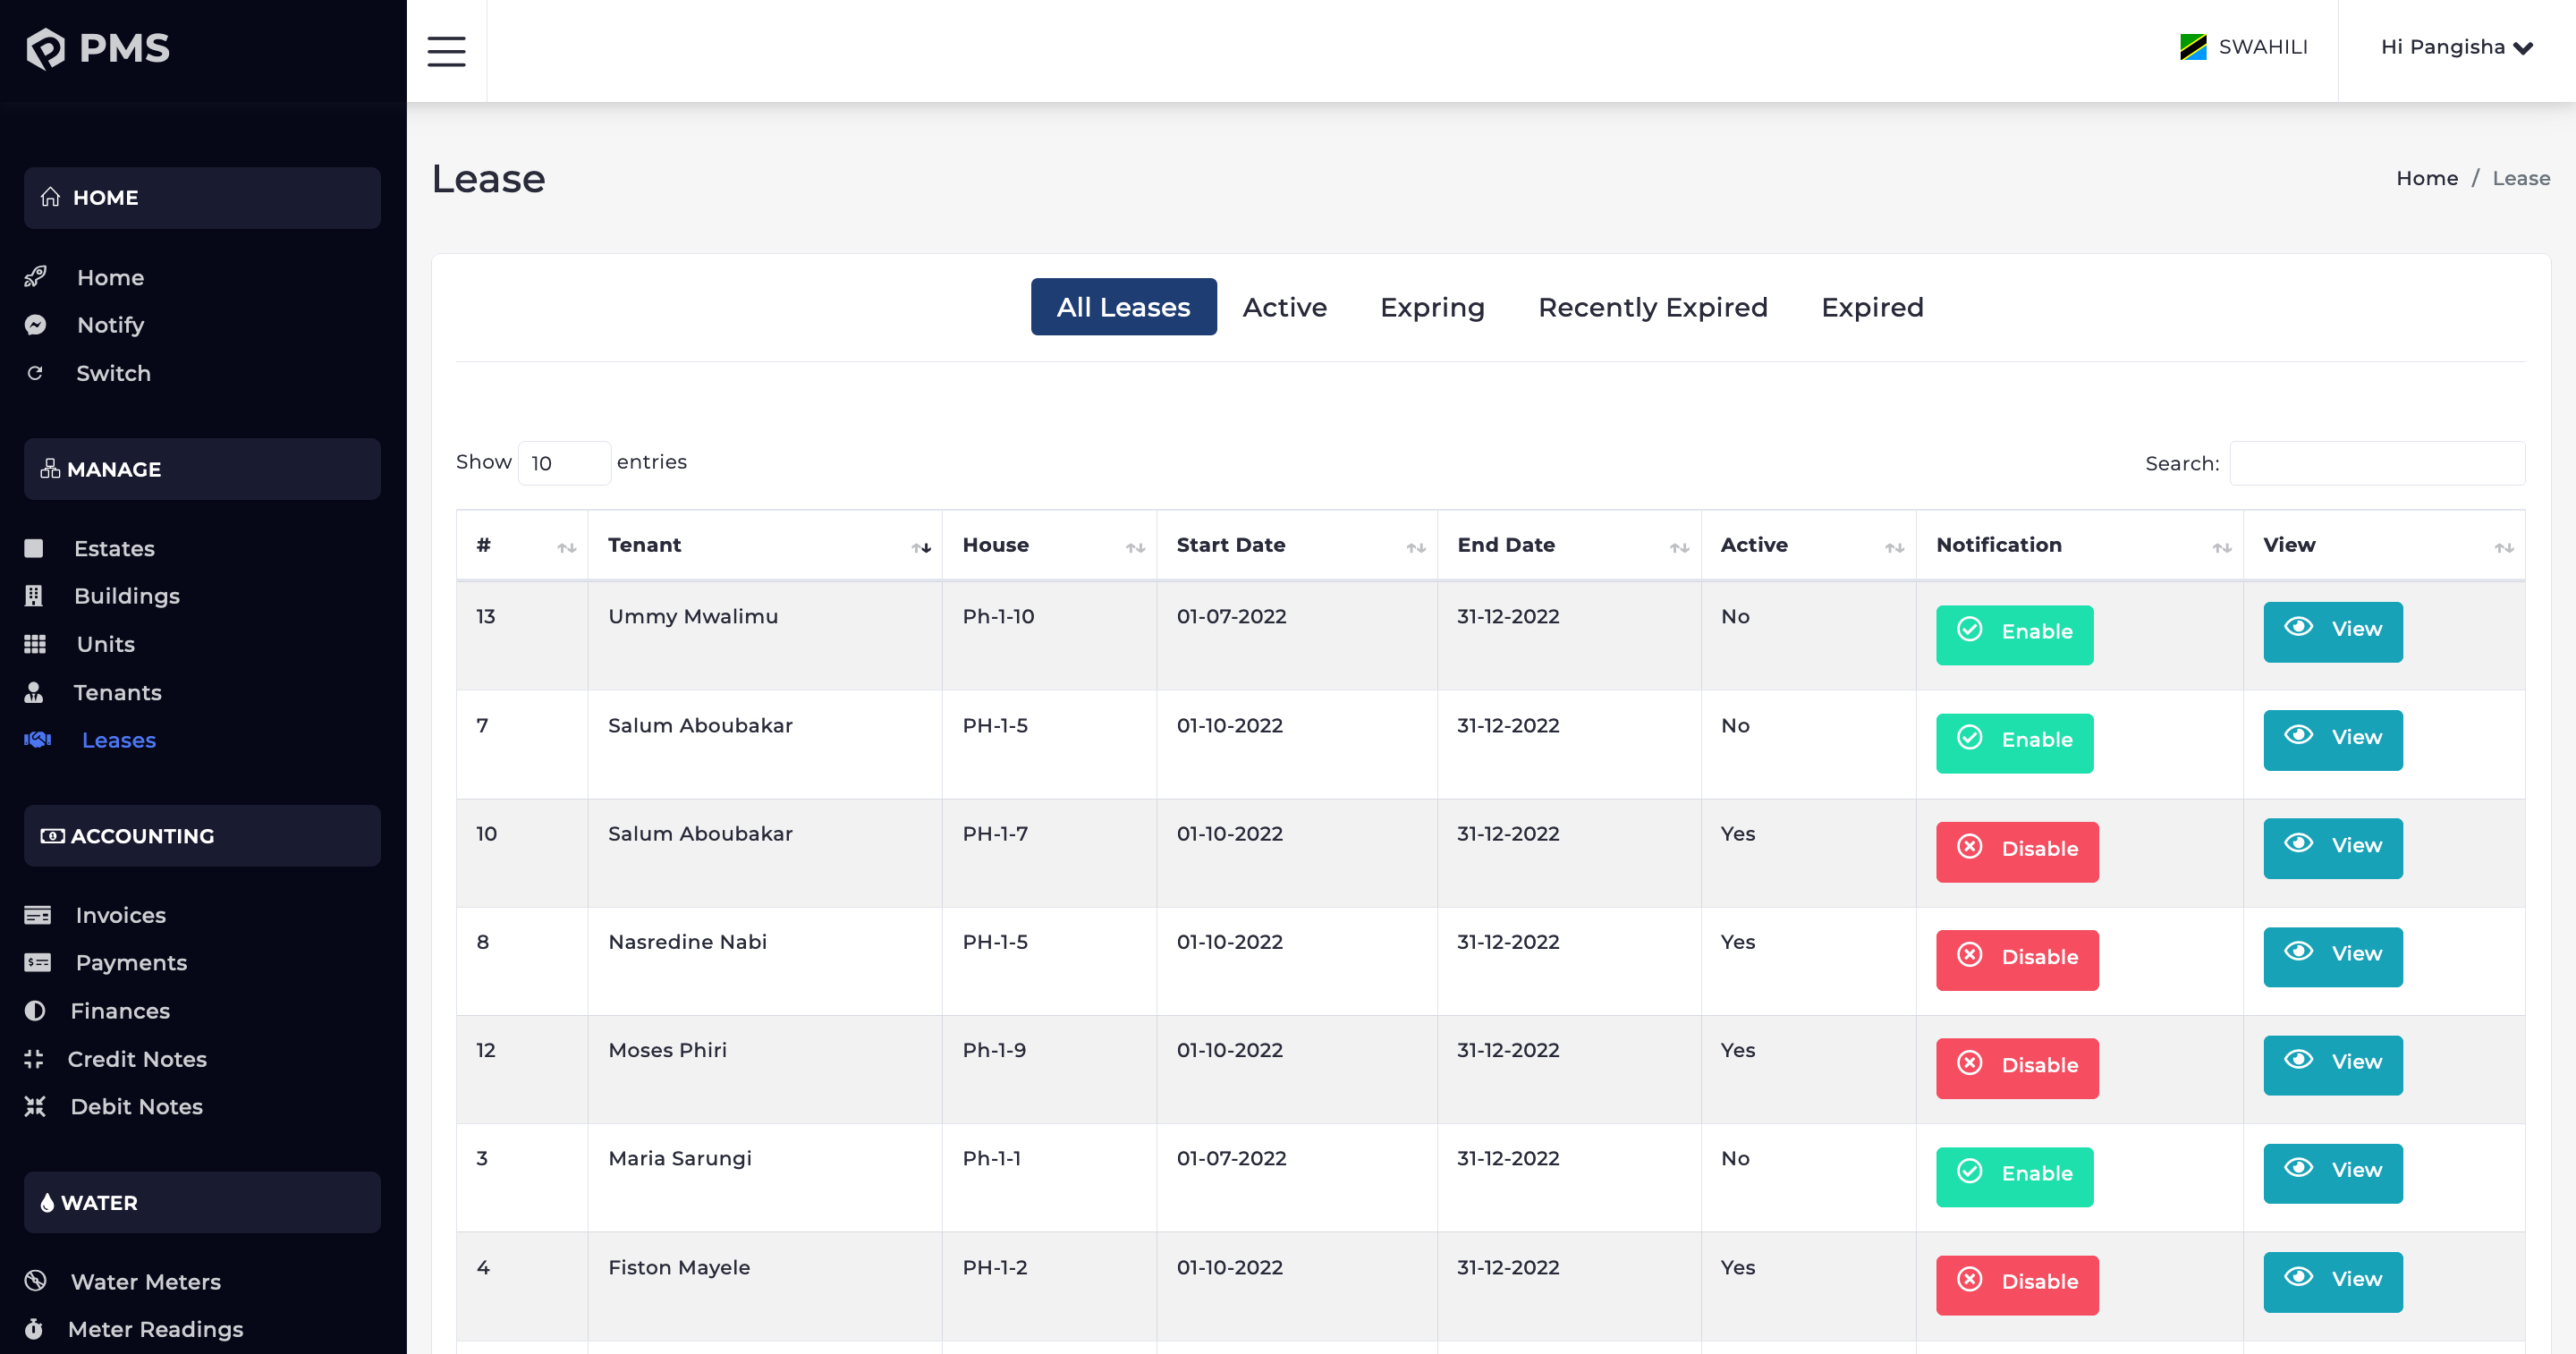Click the hamburger menu icon
Viewport: 2576px width, 1354px height.
(446, 50)
